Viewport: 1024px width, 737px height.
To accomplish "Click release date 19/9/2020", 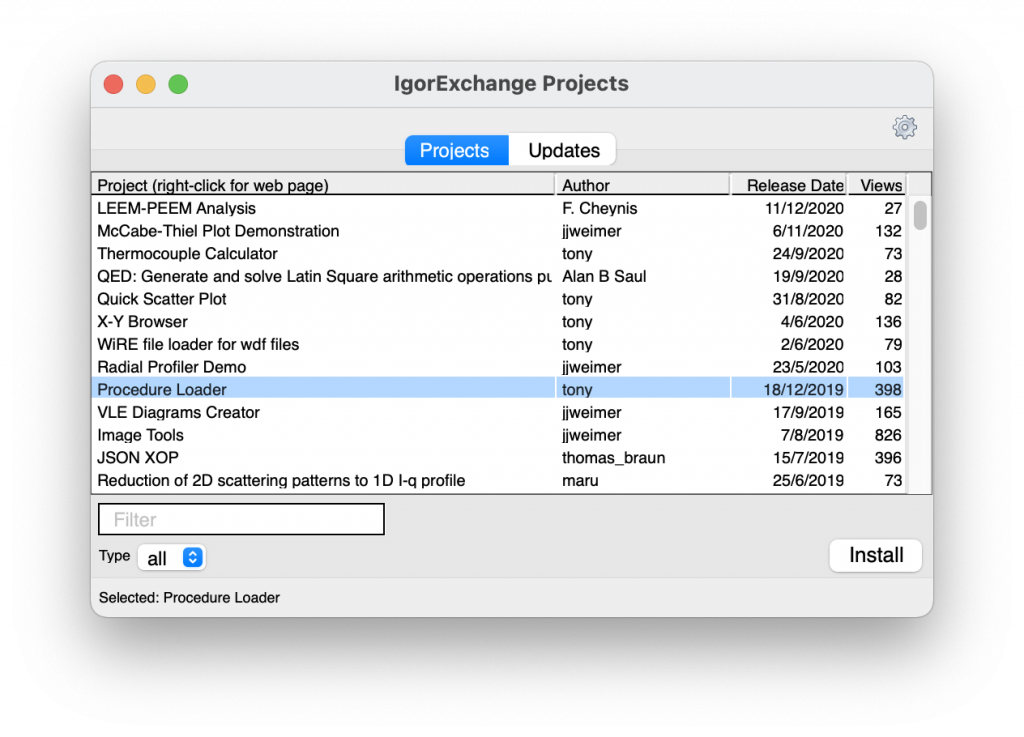I will pyautogui.click(x=808, y=276).
